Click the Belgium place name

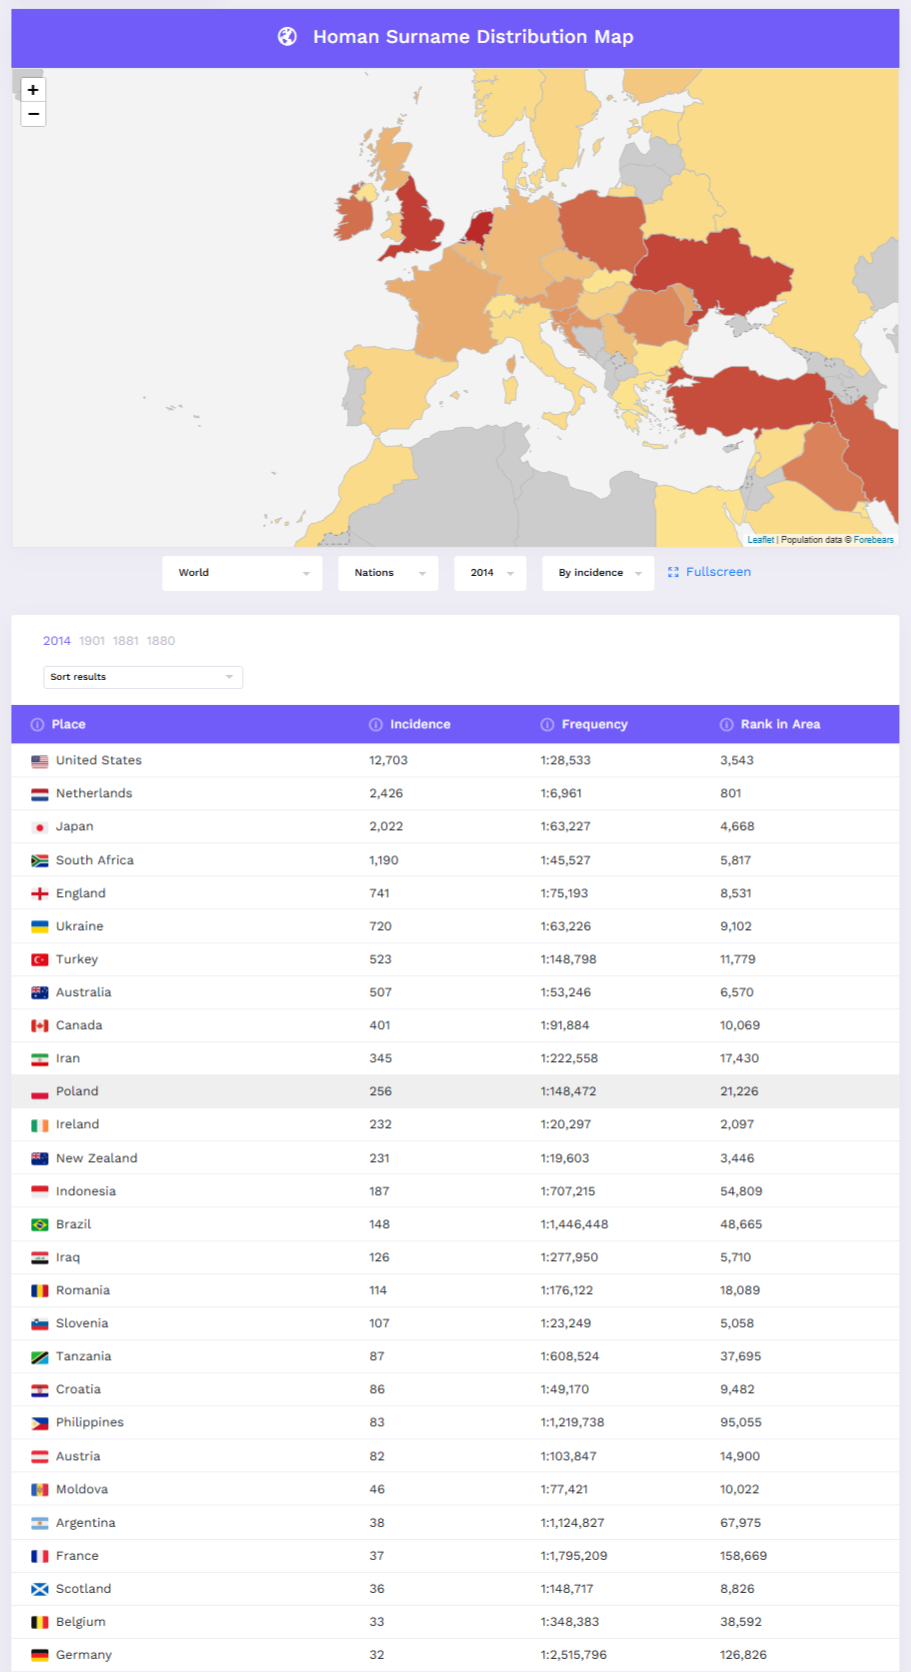[x=81, y=1622]
